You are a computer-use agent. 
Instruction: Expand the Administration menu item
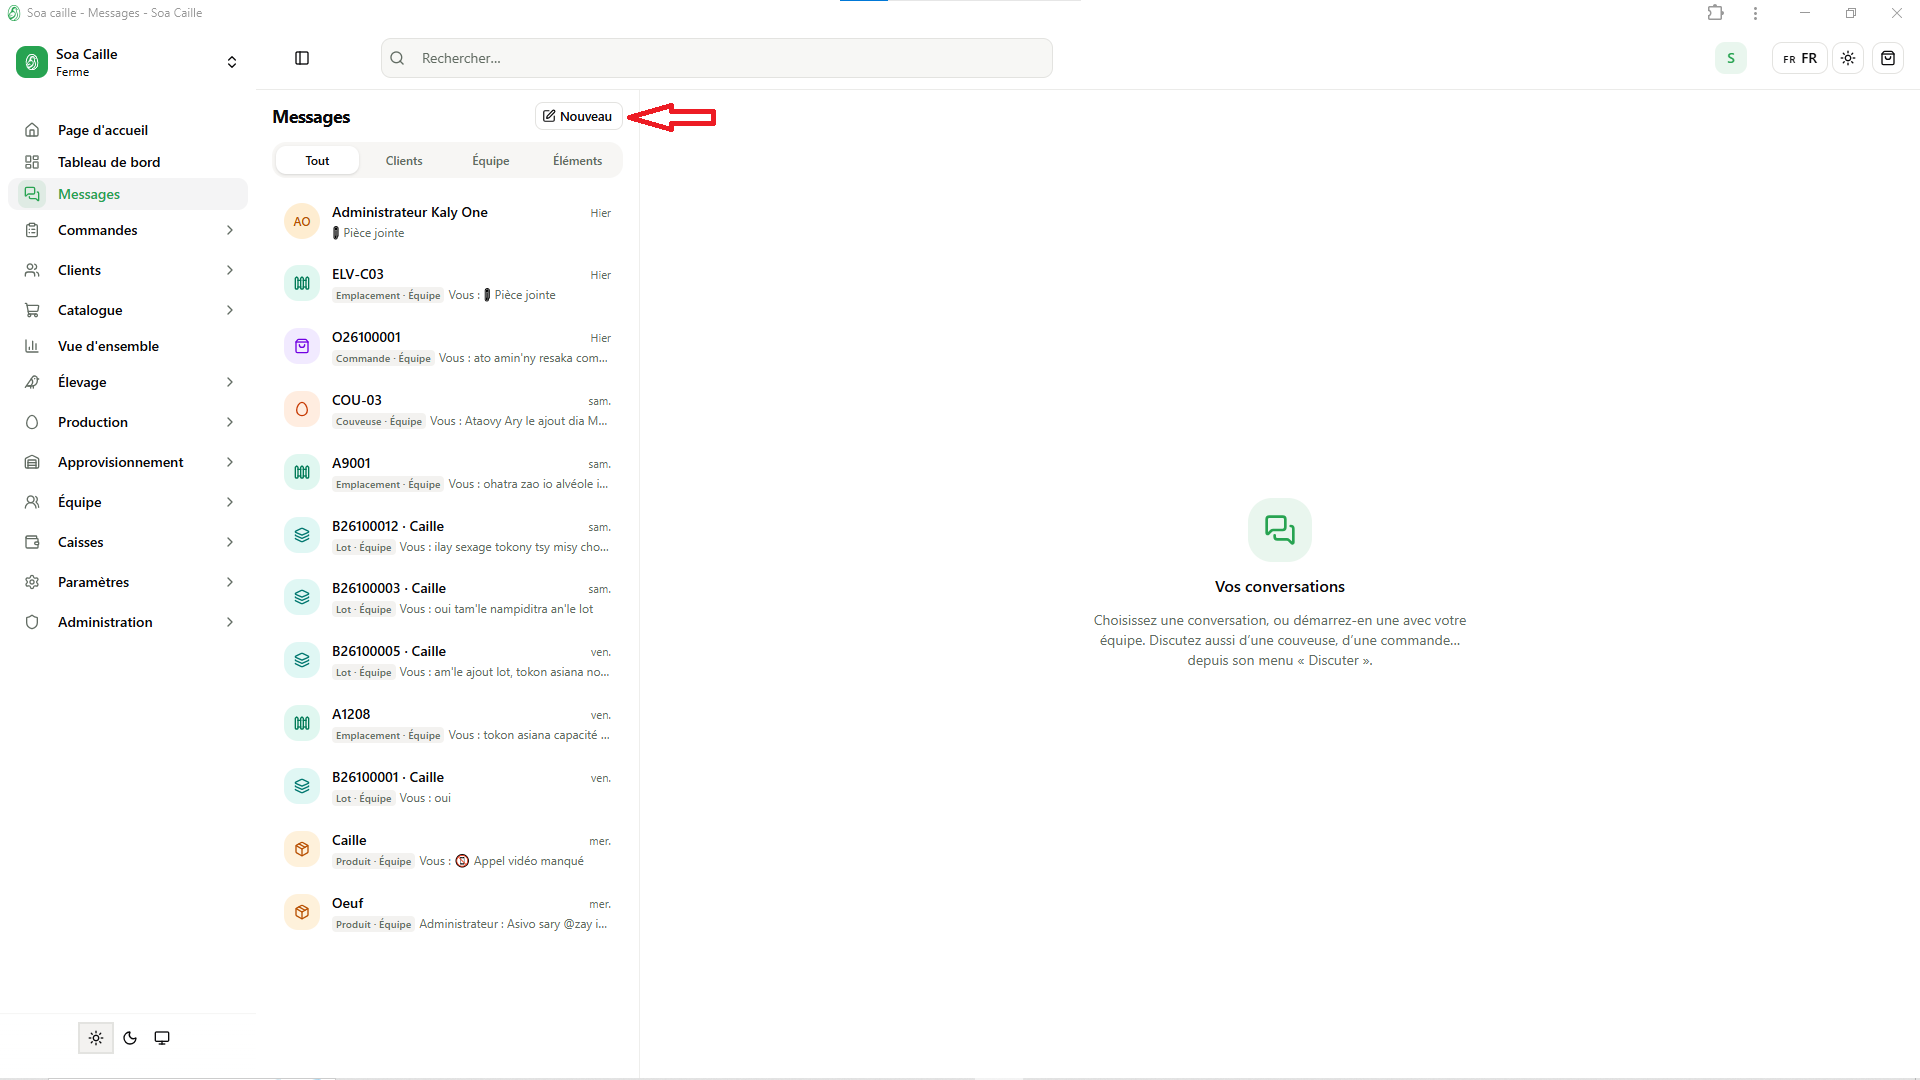point(128,622)
